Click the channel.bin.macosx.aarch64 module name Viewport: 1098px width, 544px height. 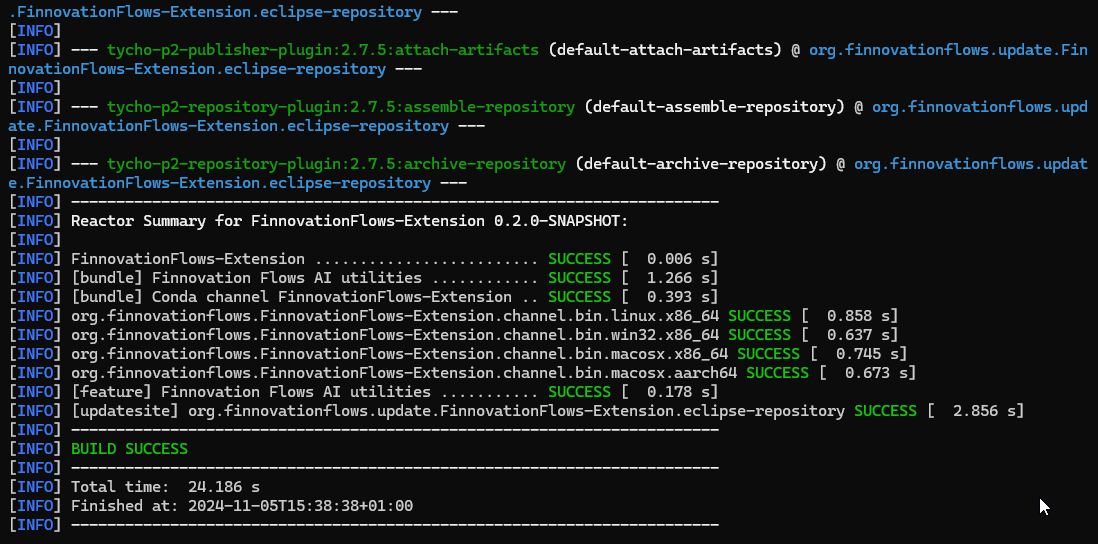407,373
